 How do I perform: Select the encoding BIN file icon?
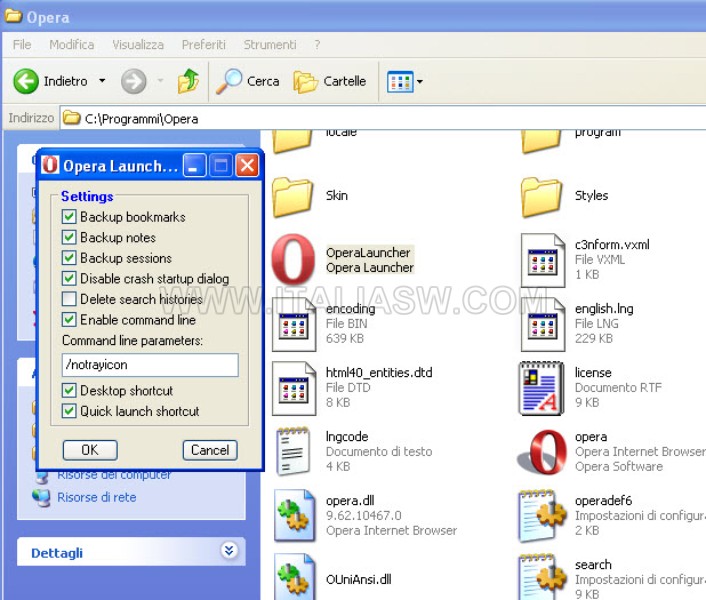(294, 324)
